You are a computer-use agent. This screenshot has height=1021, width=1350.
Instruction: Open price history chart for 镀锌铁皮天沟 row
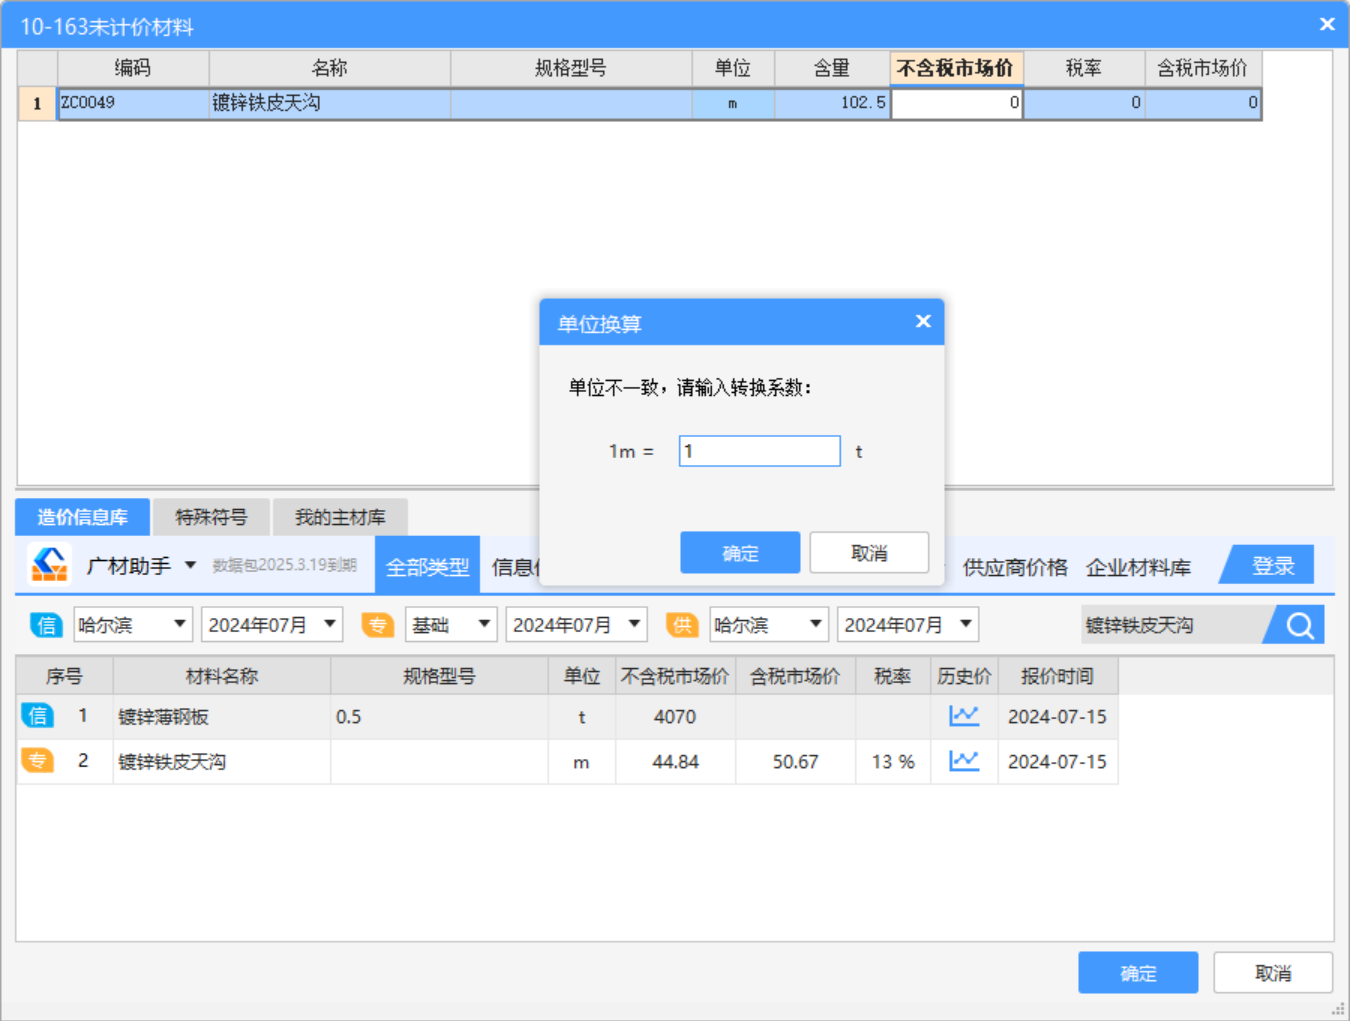click(964, 761)
